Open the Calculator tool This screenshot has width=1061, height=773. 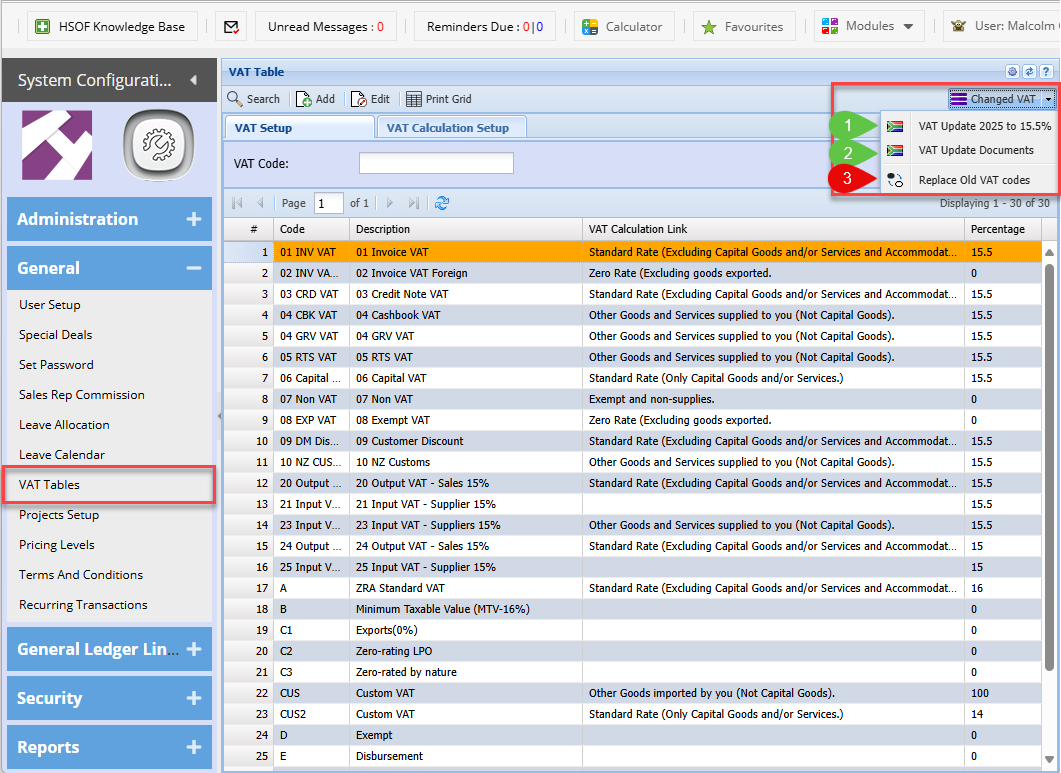[x=622, y=27]
